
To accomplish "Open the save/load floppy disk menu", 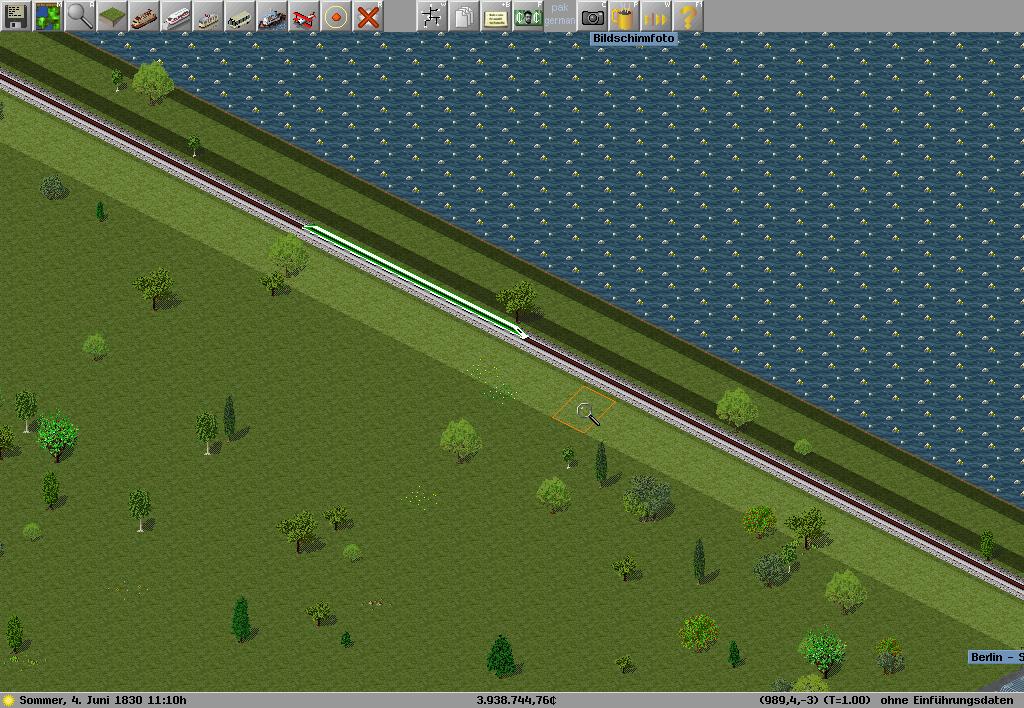I will 16,16.
